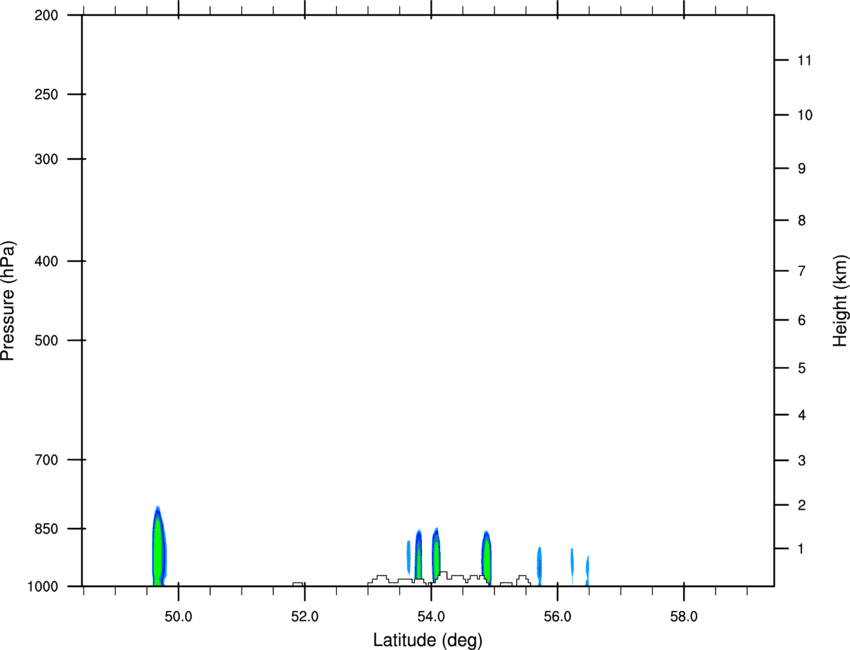Viewport: 850px width, 650px height.
Task: Click the 300 pressure tick label
Action: [46, 159]
